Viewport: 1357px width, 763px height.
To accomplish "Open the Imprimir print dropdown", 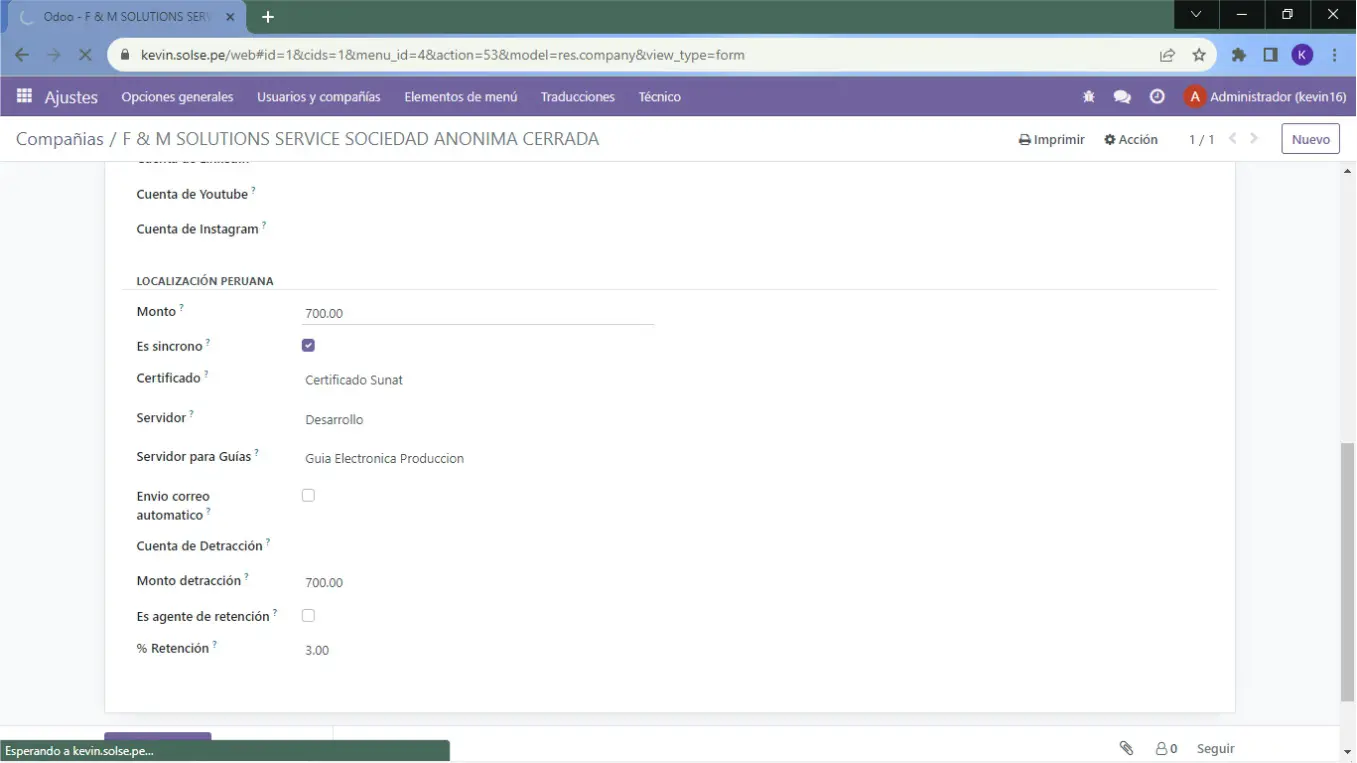I will pos(1051,140).
